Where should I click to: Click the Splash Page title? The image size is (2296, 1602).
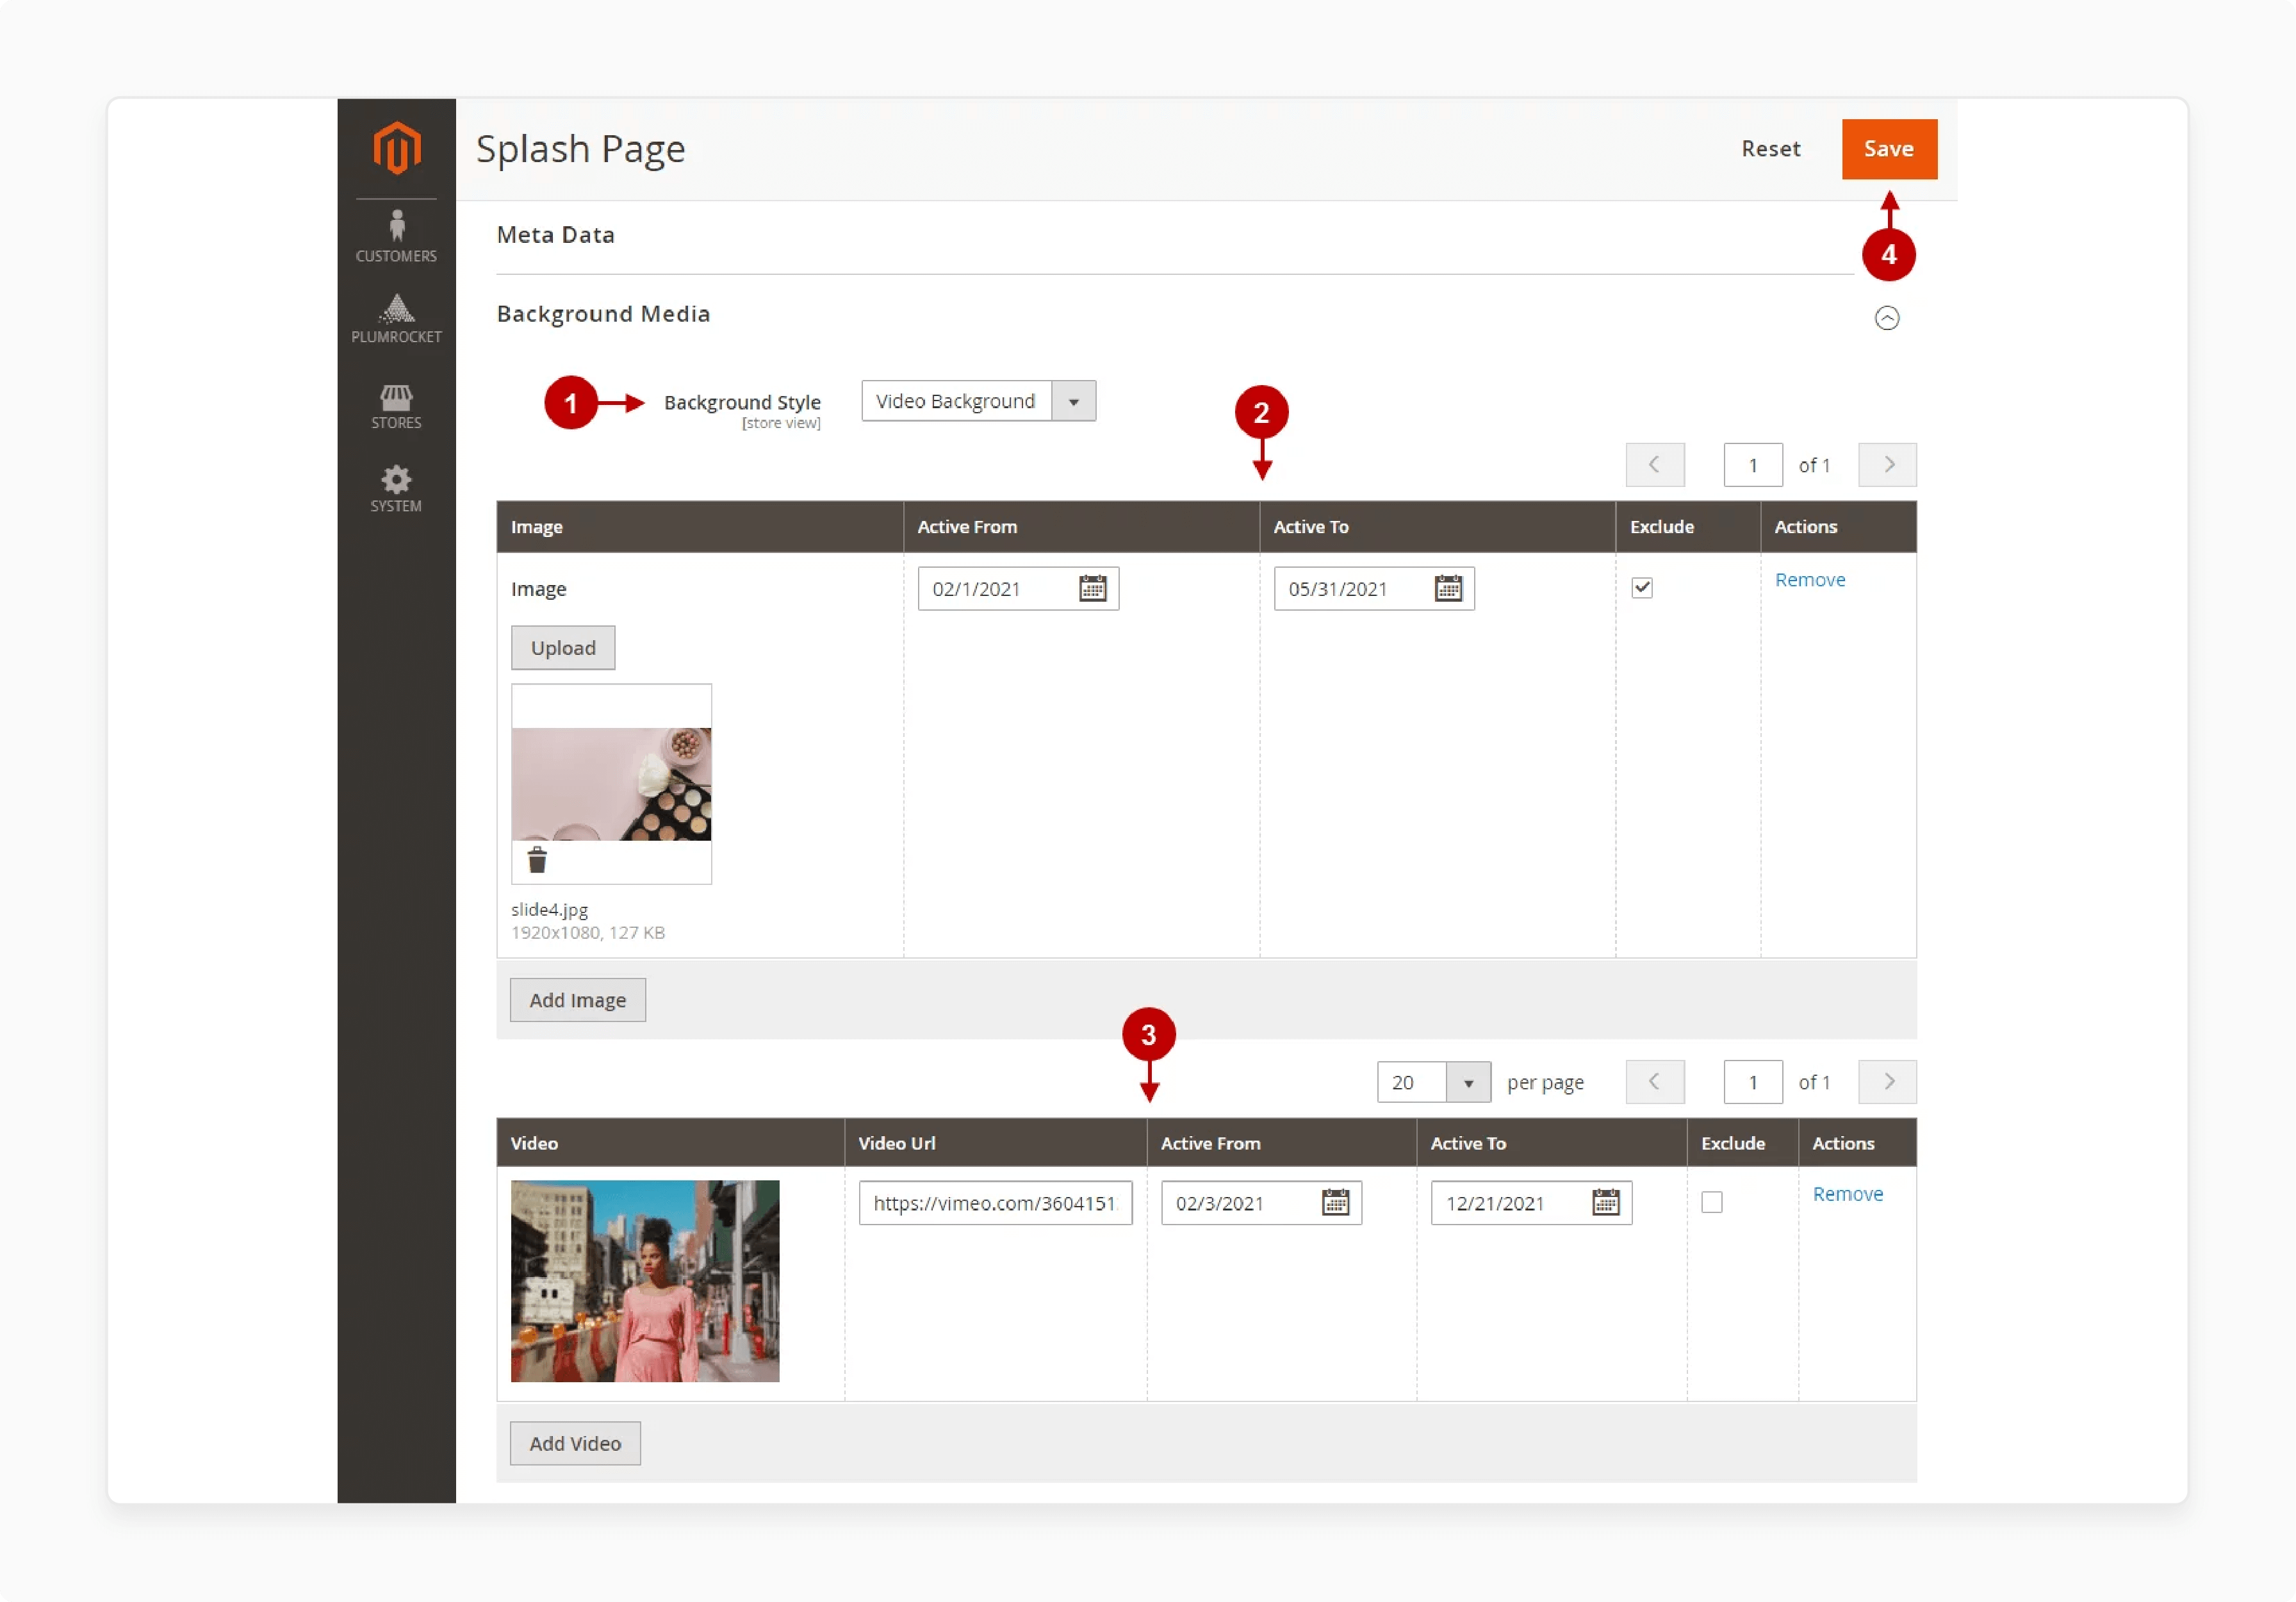point(580,149)
